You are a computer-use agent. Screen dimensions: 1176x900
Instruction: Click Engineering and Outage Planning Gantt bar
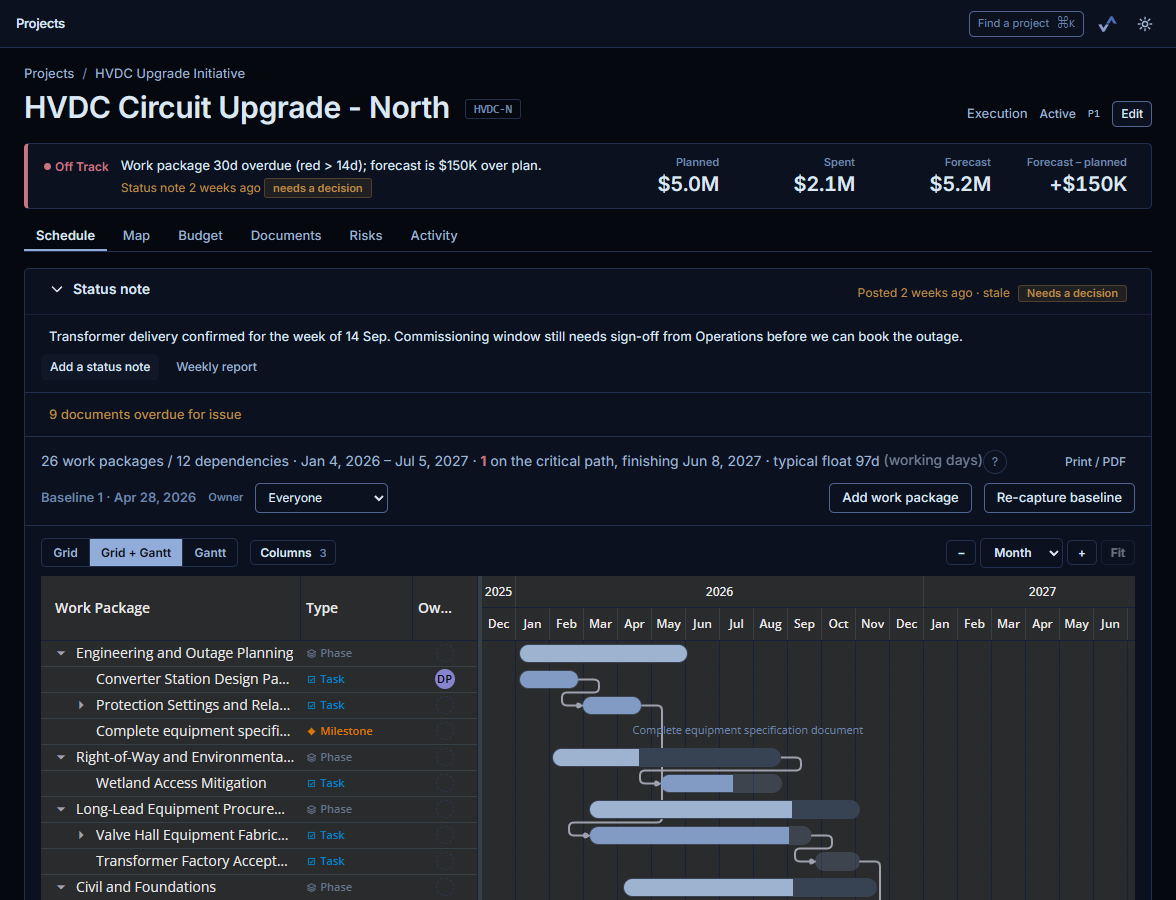coord(603,653)
